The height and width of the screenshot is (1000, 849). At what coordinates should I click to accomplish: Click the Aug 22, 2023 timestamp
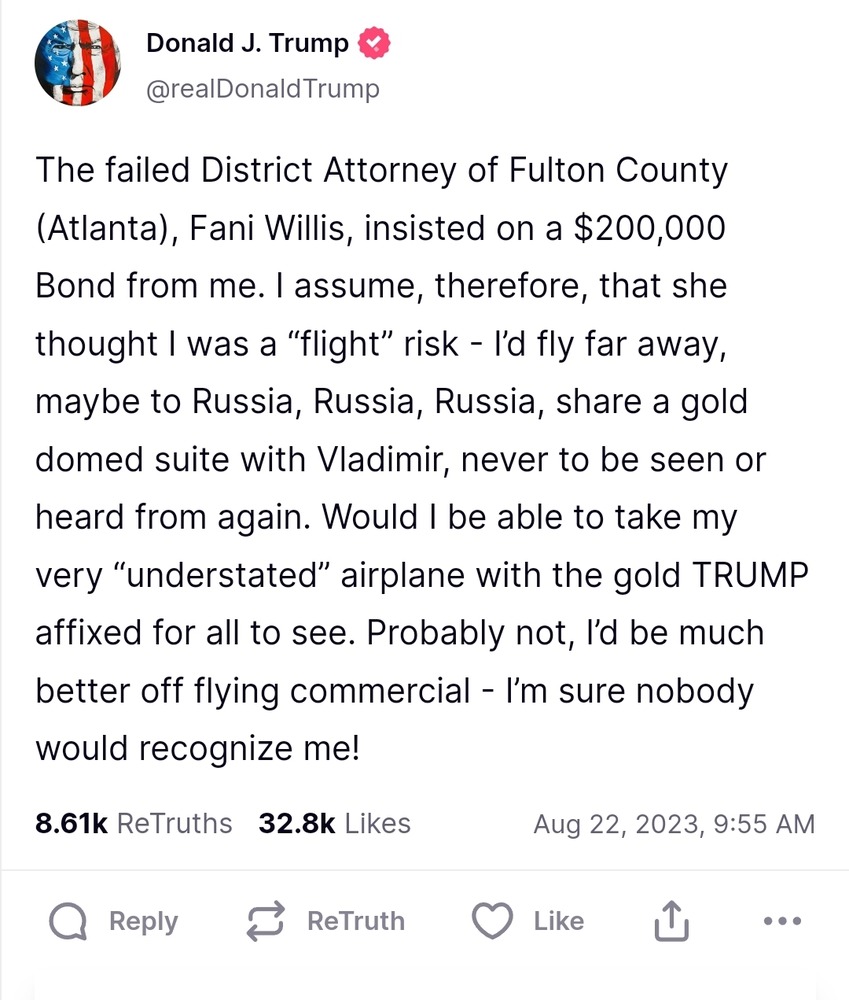coord(616,825)
